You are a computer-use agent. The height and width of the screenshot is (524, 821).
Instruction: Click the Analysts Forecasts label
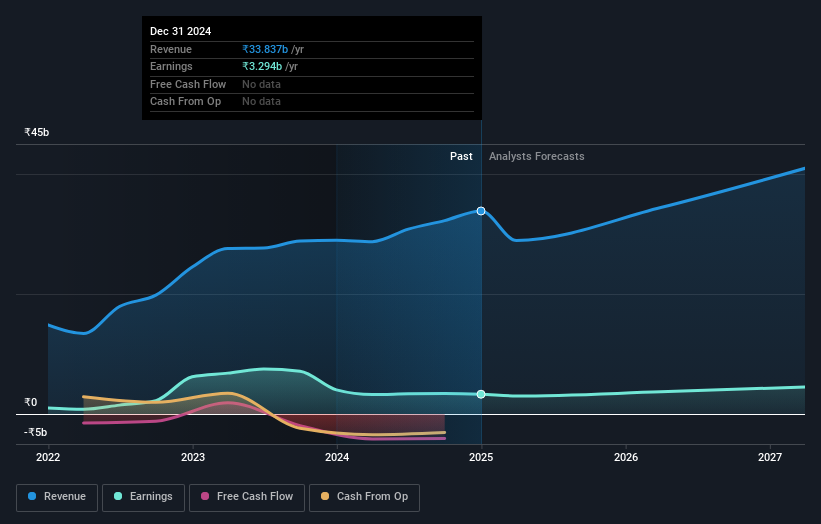(537, 156)
